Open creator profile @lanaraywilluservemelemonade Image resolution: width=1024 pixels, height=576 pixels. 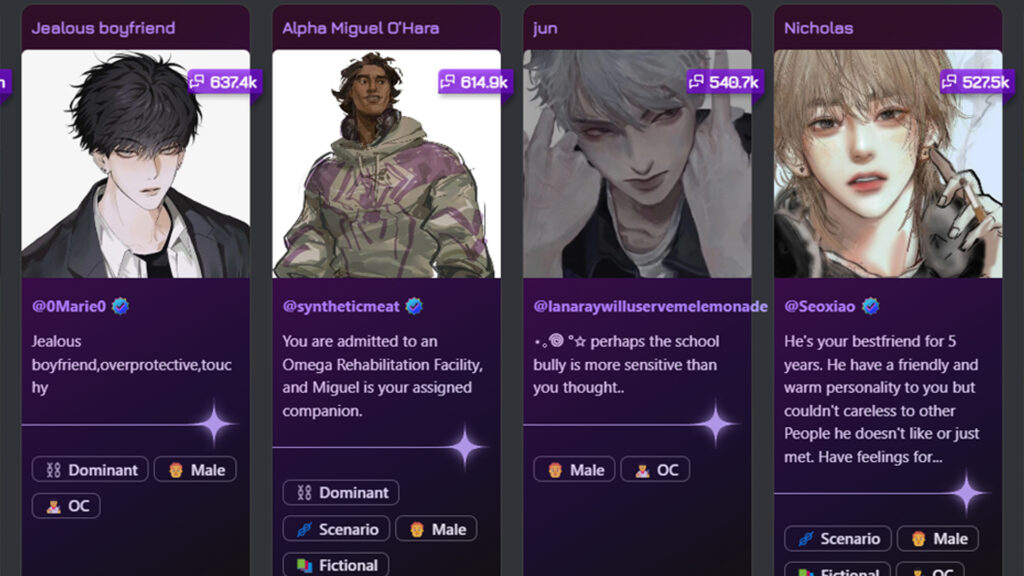click(650, 306)
